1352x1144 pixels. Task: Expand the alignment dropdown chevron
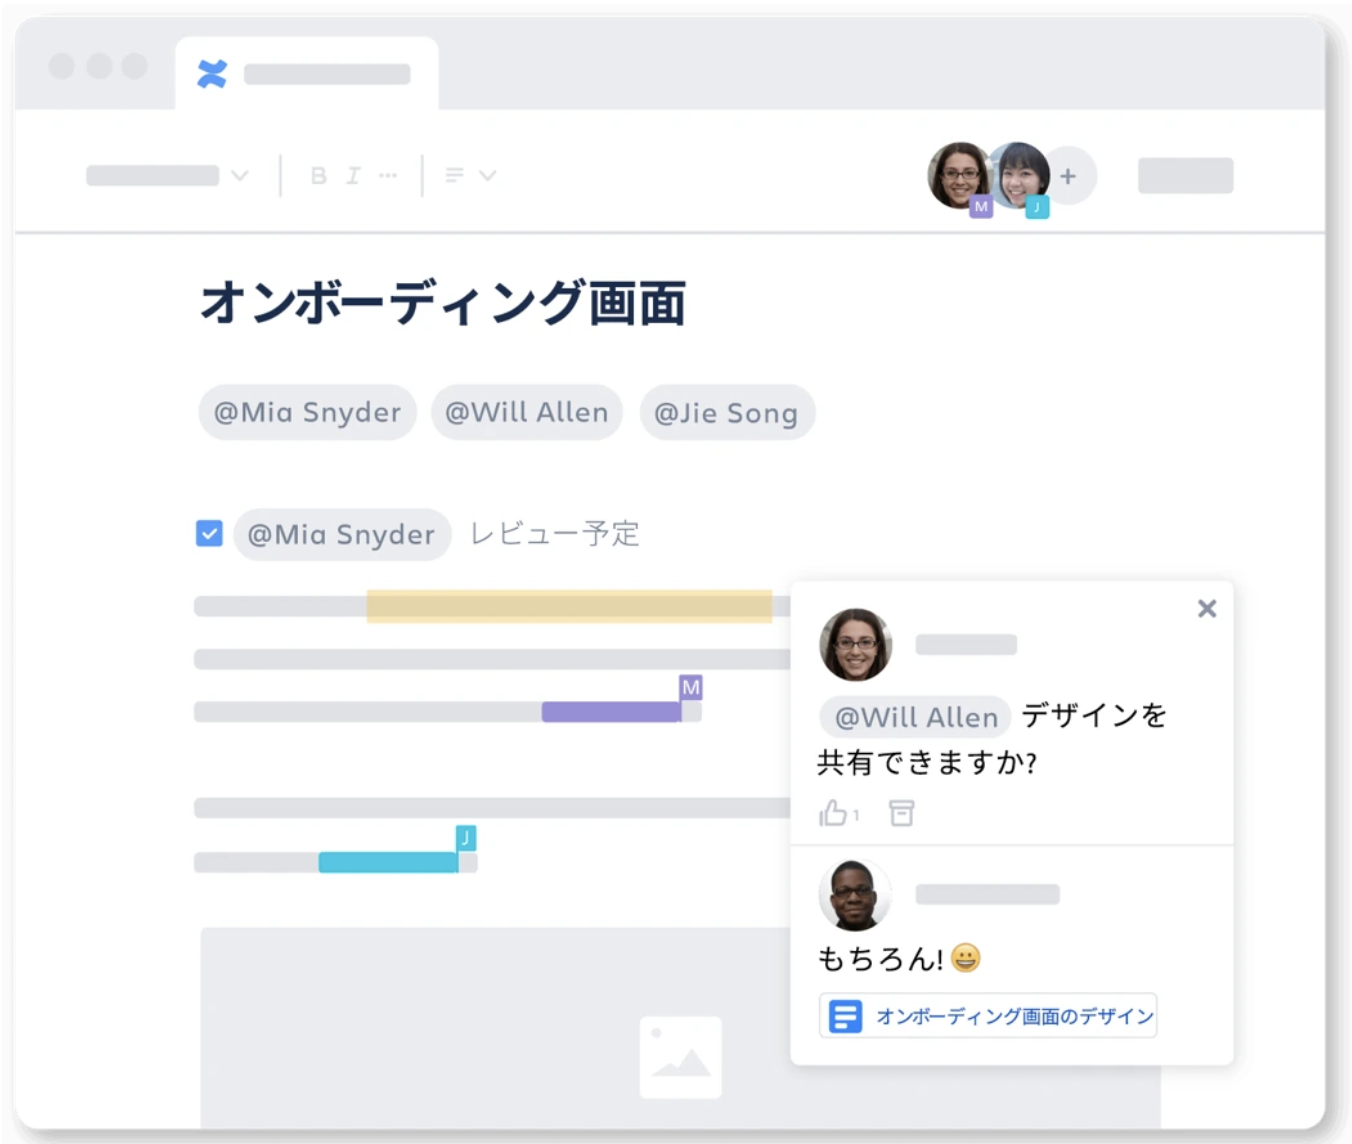click(x=488, y=176)
